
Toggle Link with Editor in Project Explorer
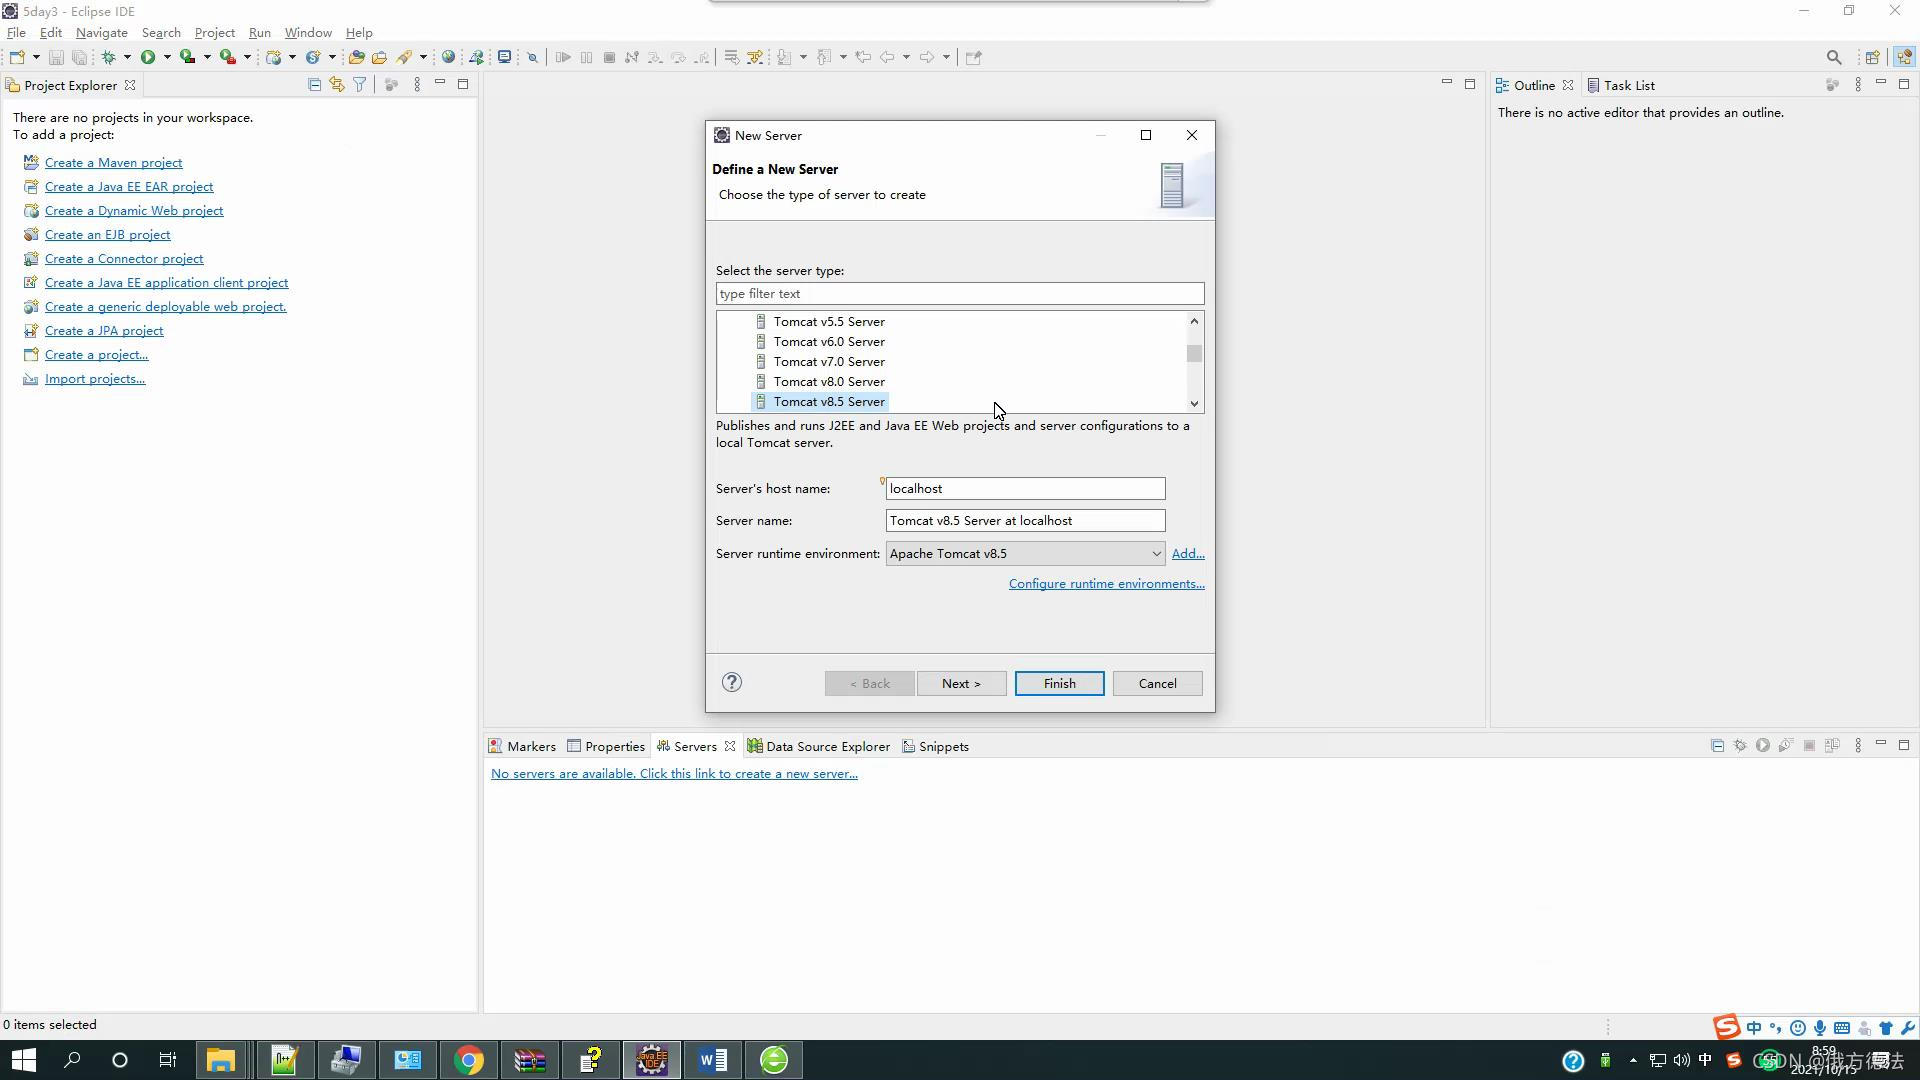[x=337, y=85]
